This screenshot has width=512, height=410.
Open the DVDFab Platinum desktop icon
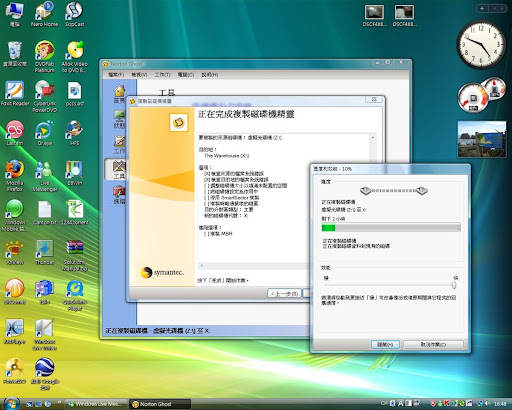[x=44, y=57]
